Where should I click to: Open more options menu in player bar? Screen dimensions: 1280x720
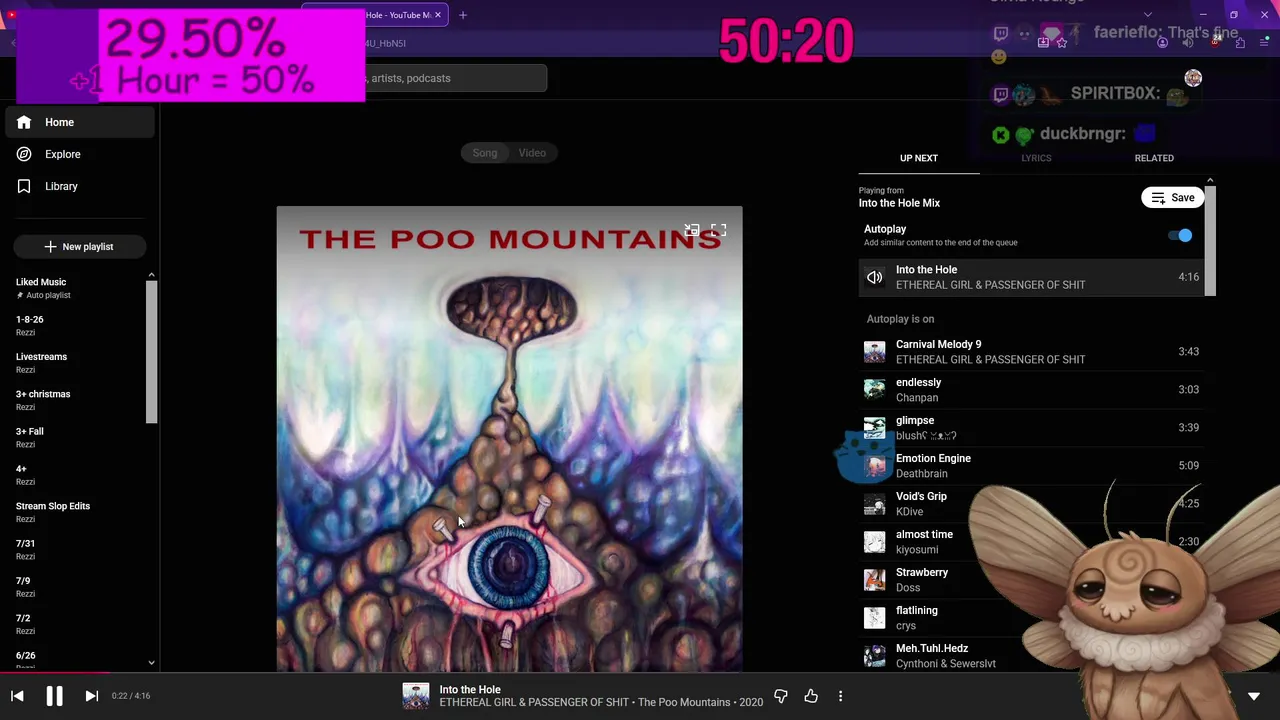[840, 696]
